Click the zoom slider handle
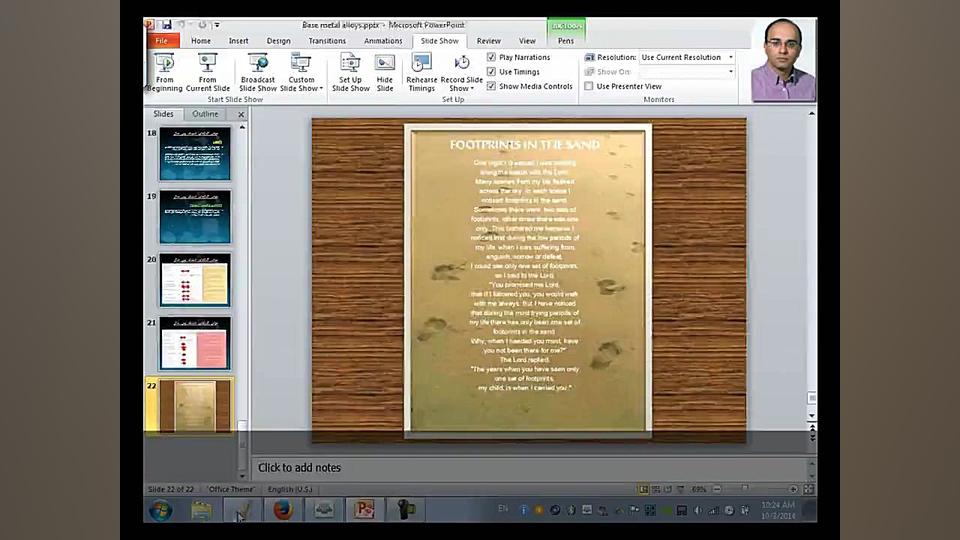The width and height of the screenshot is (960, 540). pyautogui.click(x=744, y=489)
